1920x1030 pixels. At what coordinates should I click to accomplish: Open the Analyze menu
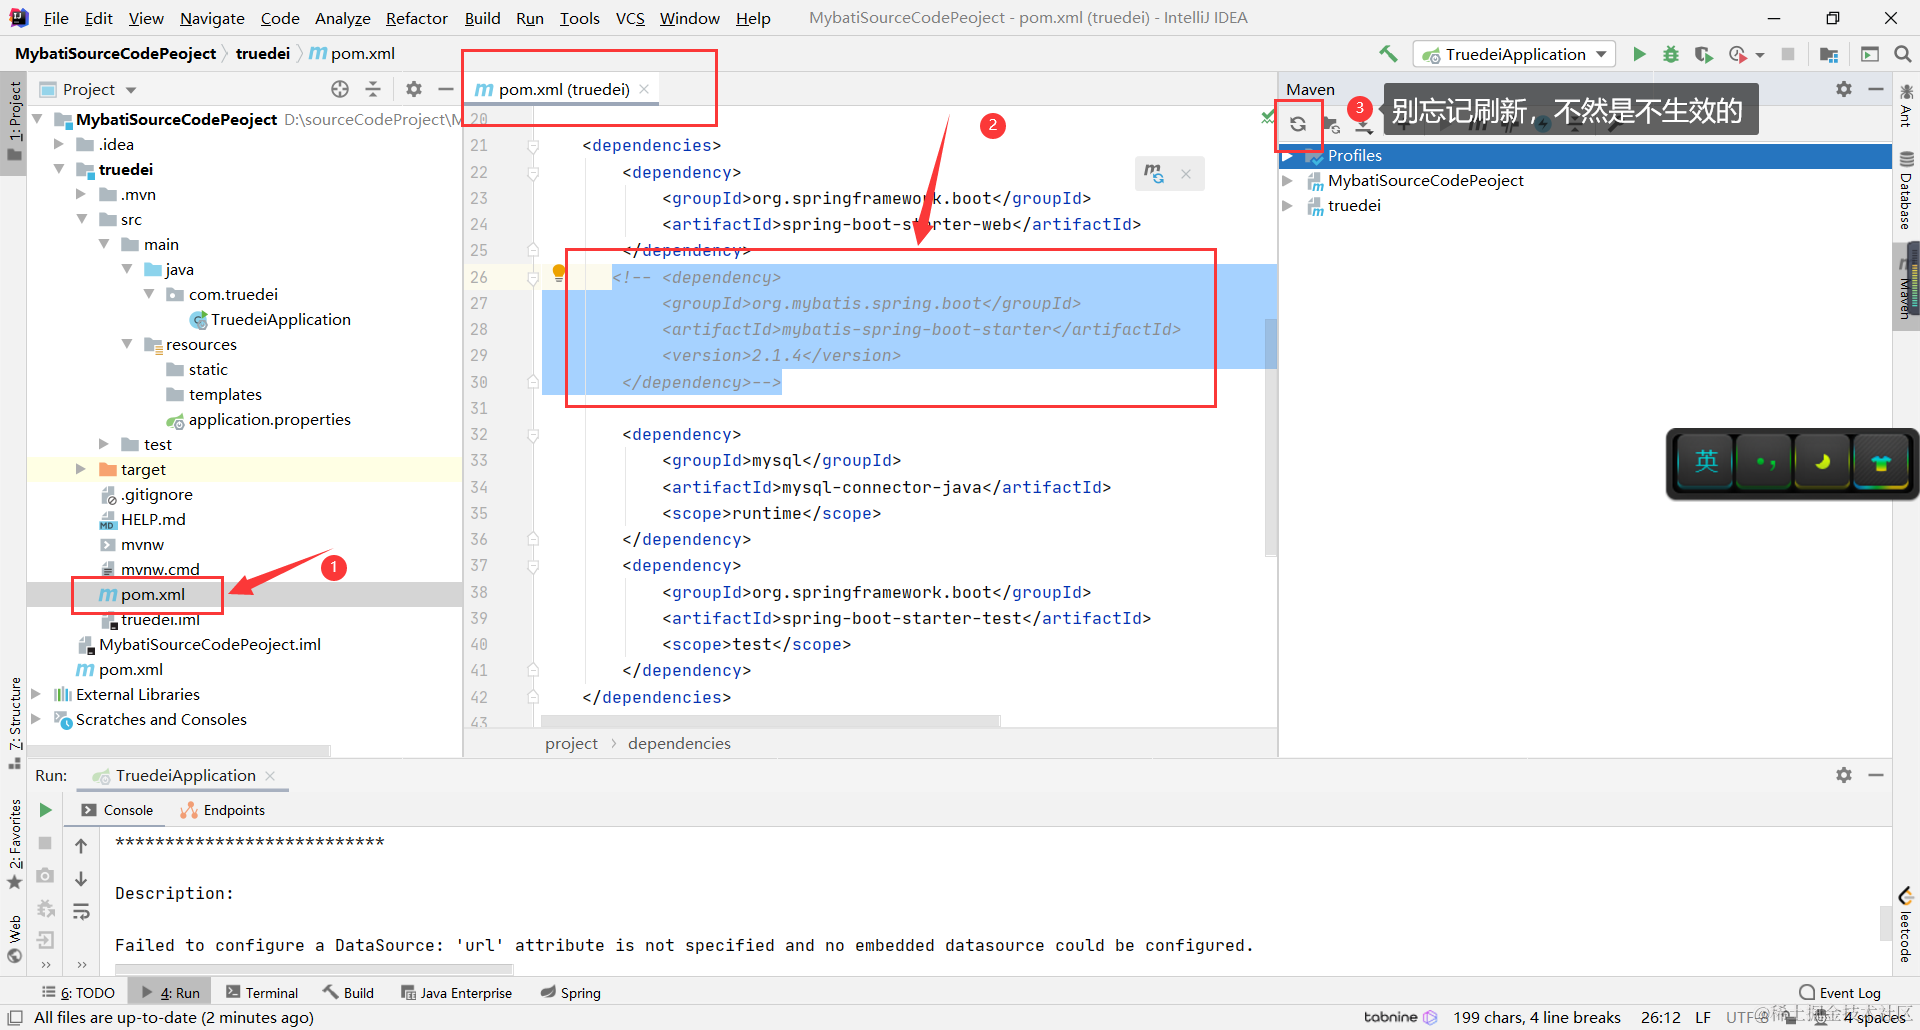[342, 18]
